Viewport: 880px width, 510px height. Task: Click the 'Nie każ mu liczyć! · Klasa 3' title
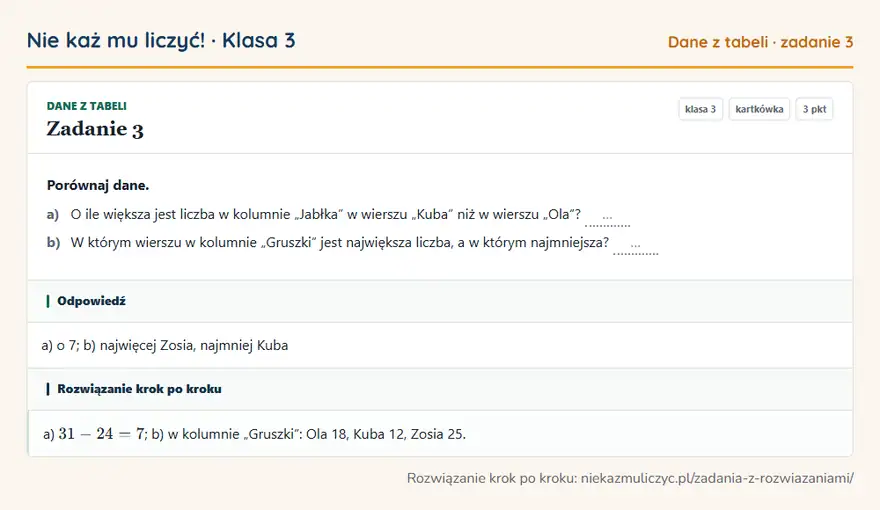point(161,40)
